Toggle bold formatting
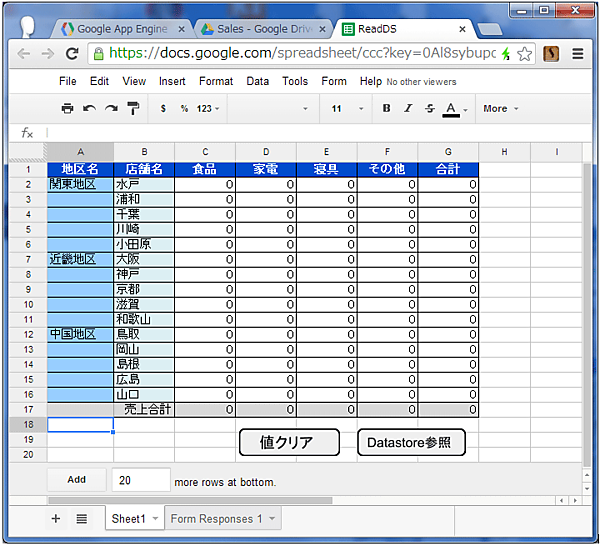Screen dimensions: 600x546 click(x=386, y=108)
